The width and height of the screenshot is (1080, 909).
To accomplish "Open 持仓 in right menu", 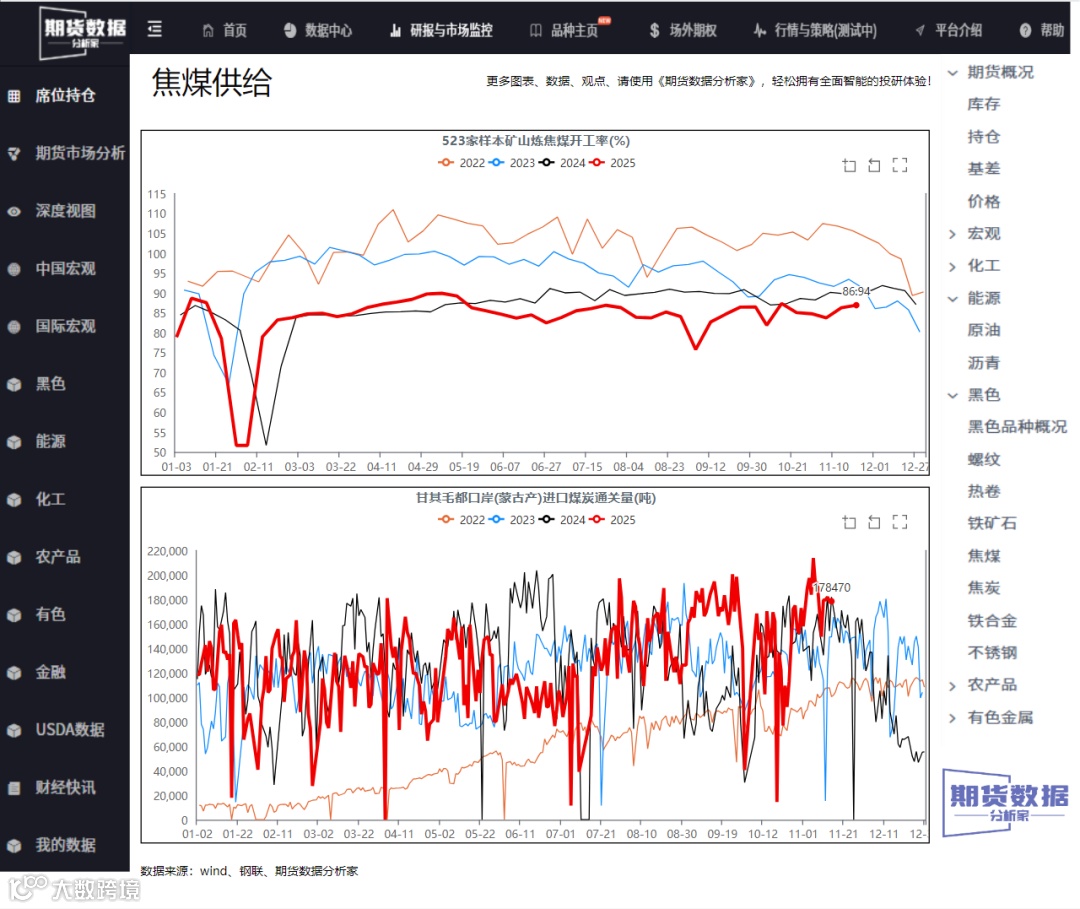I will 984,136.
